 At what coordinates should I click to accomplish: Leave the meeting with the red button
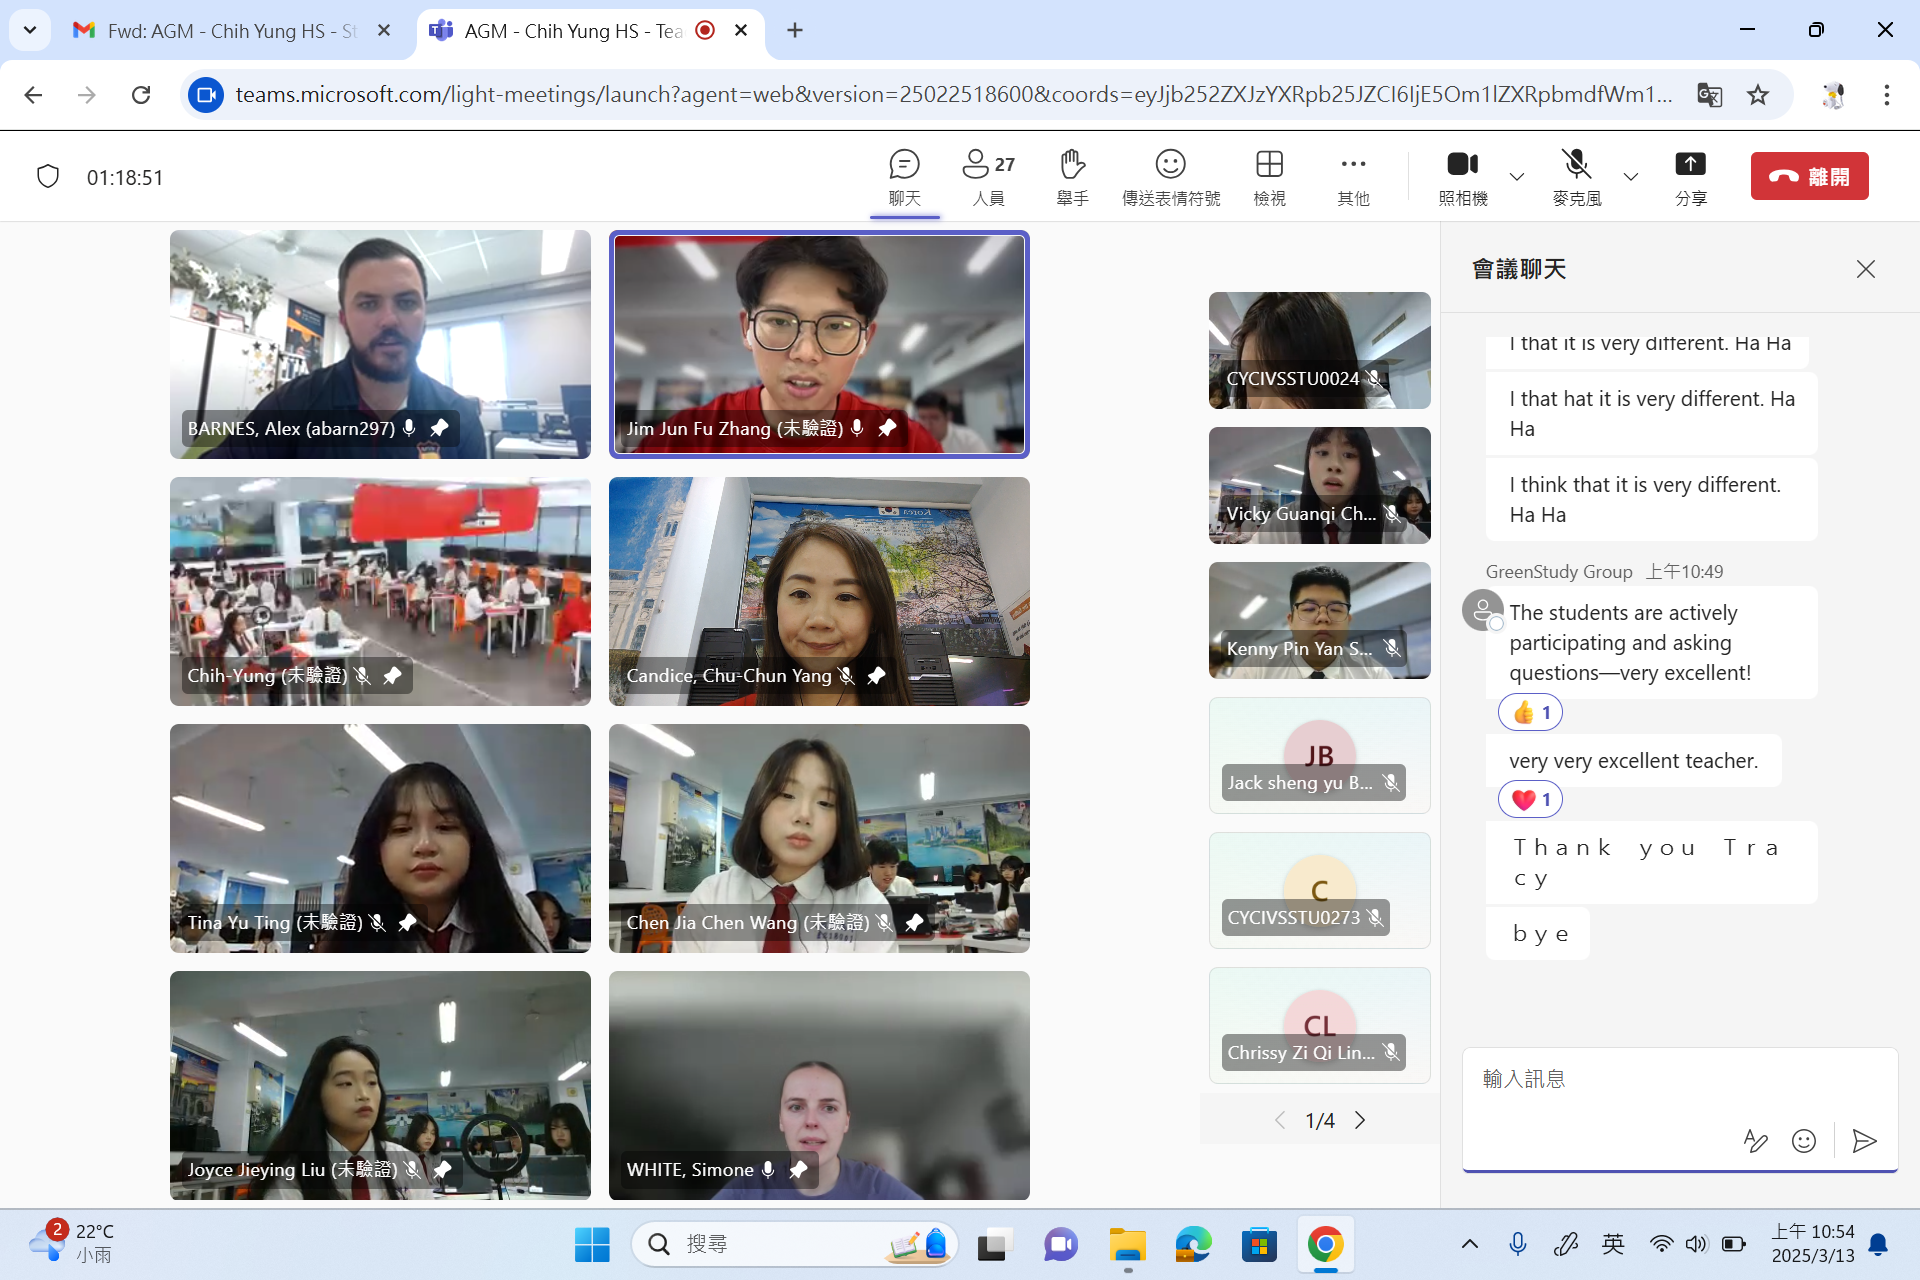coord(1809,176)
